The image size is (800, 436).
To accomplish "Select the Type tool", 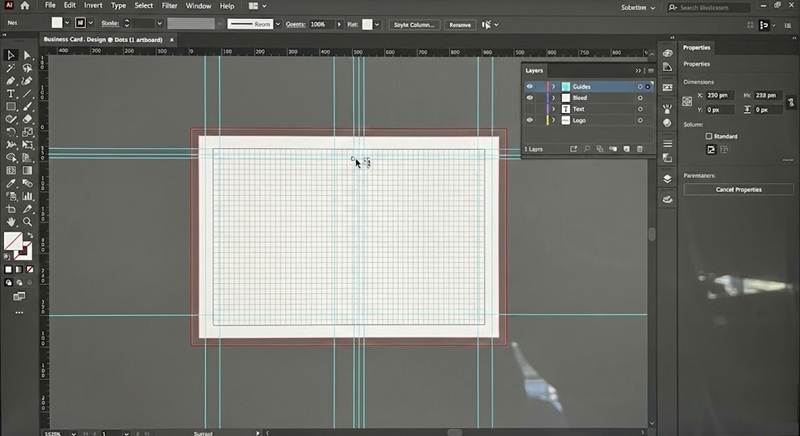I will point(11,93).
